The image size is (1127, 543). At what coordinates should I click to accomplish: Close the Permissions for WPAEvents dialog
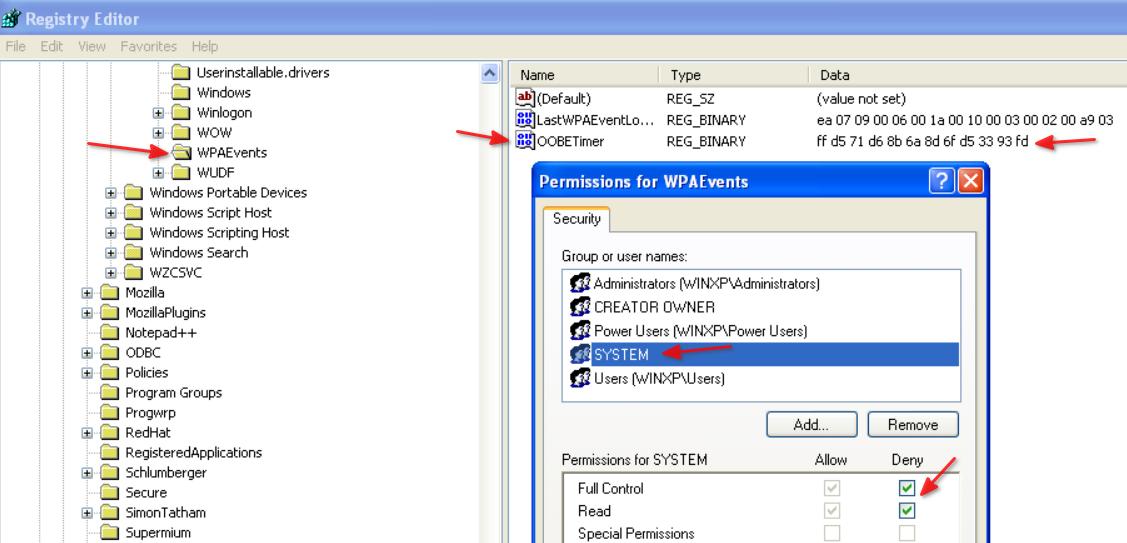click(x=970, y=181)
